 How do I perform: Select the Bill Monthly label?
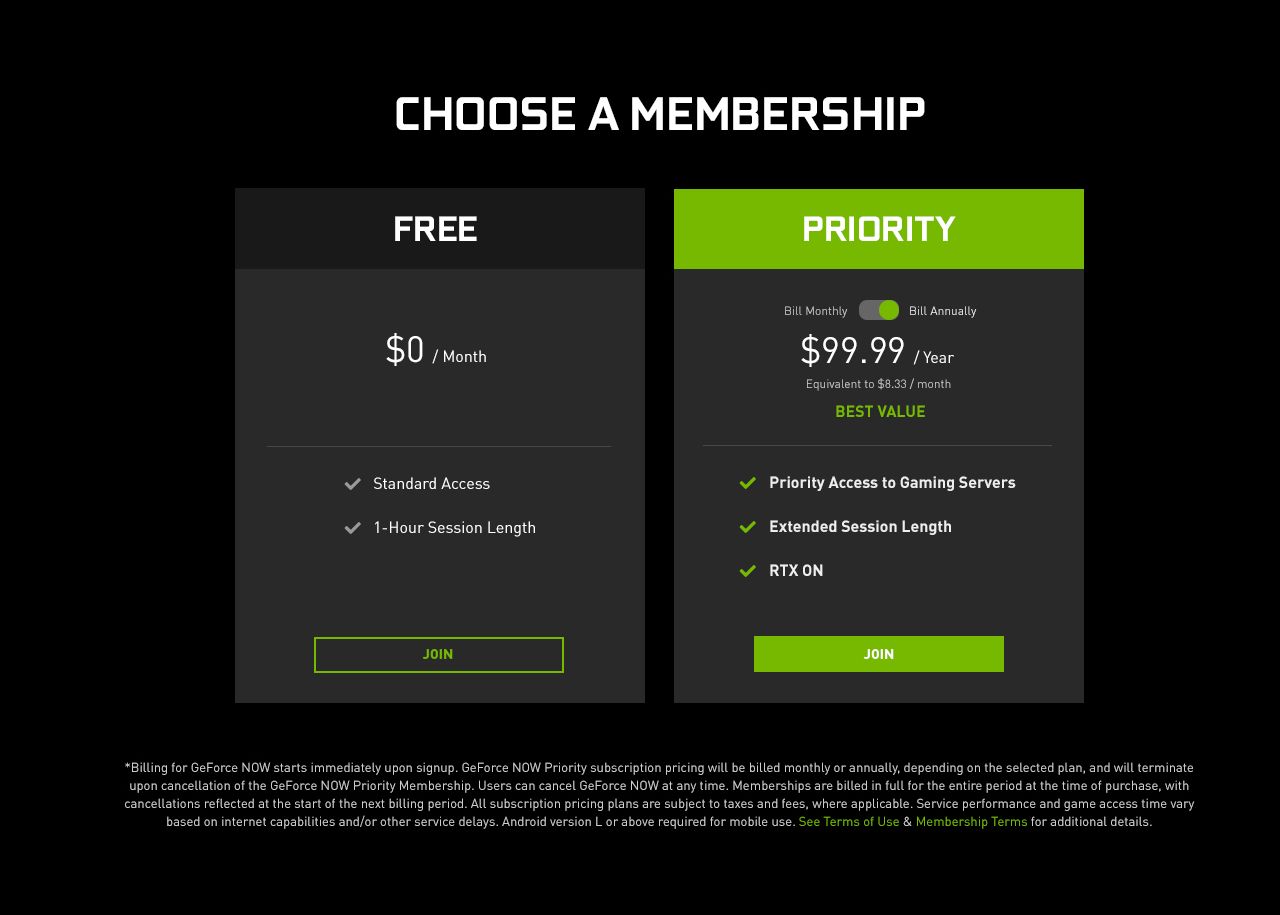[815, 311]
